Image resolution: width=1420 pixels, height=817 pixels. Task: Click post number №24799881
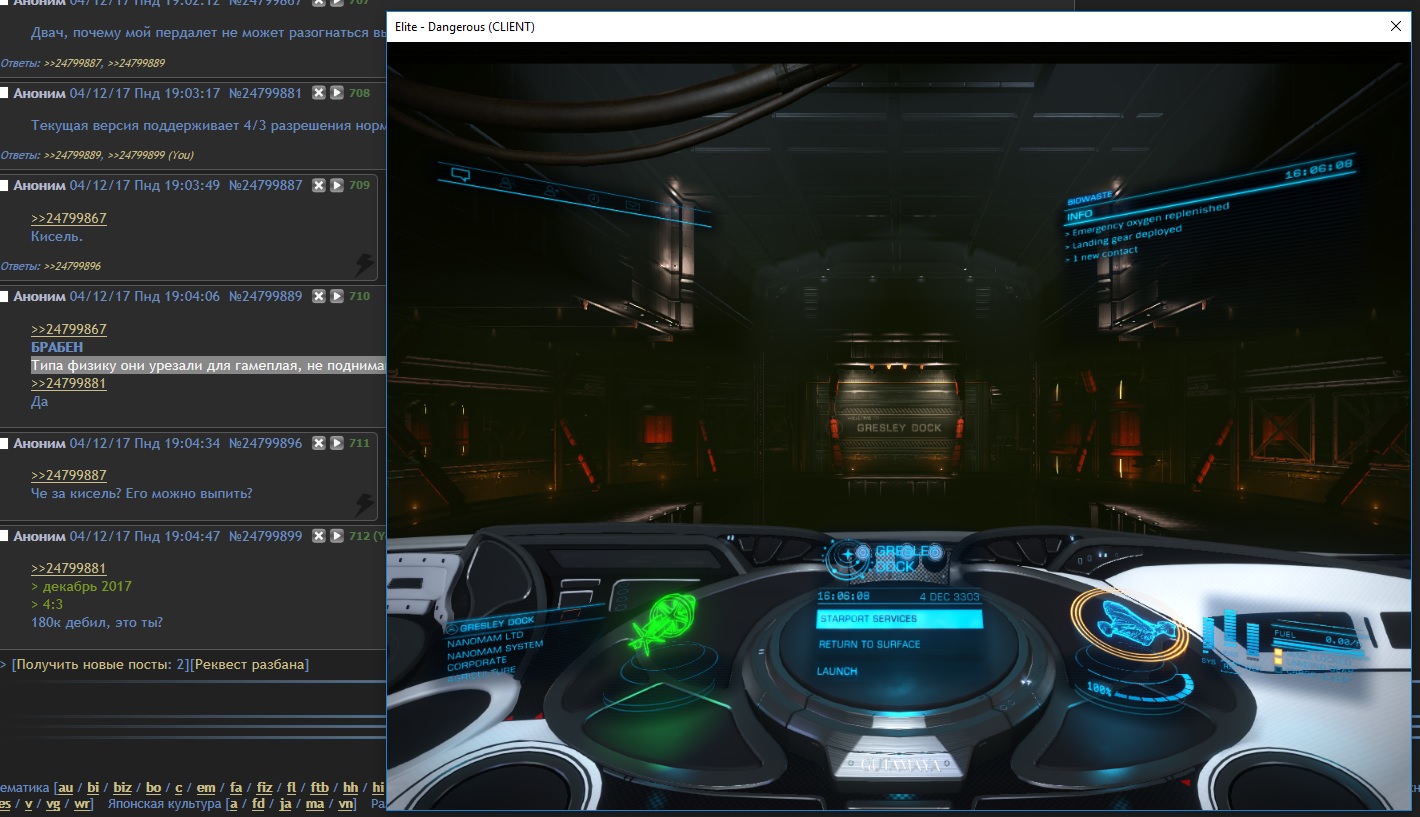click(265, 93)
